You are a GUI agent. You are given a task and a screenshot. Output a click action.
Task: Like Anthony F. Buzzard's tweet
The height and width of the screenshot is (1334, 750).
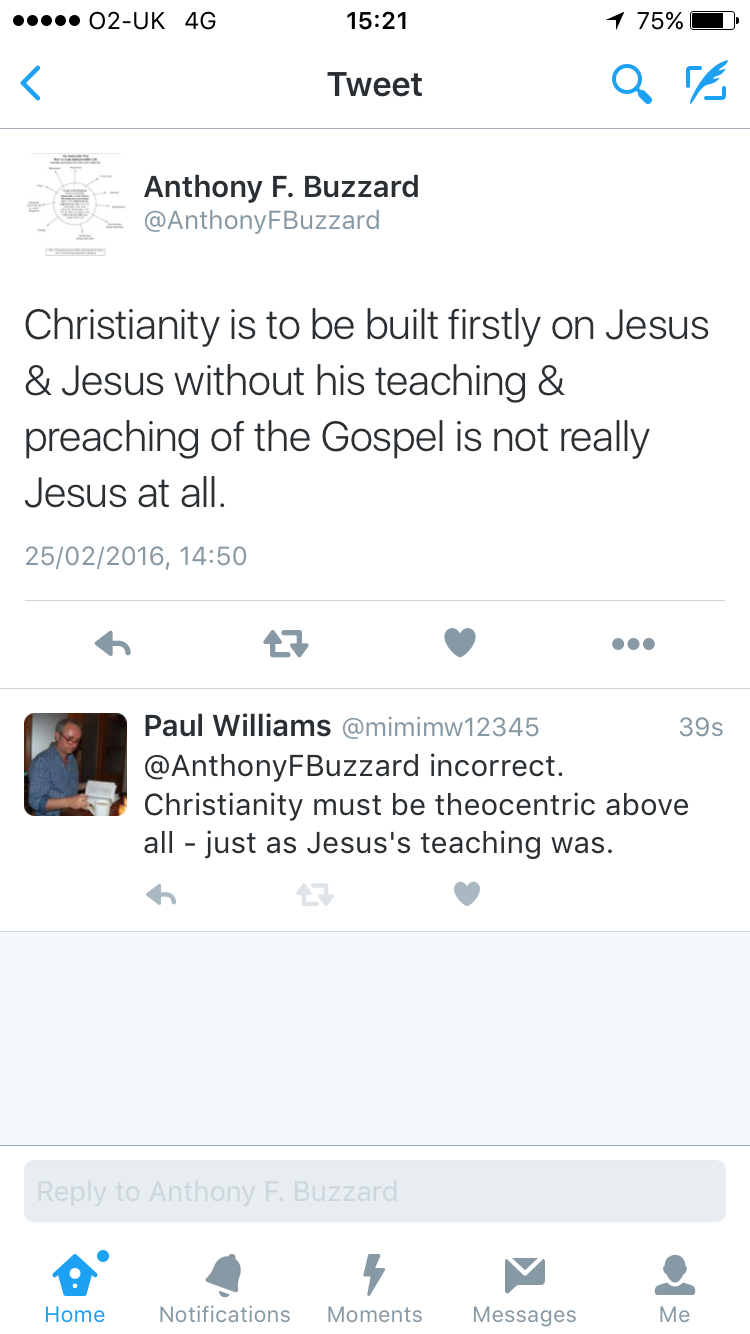(x=460, y=643)
